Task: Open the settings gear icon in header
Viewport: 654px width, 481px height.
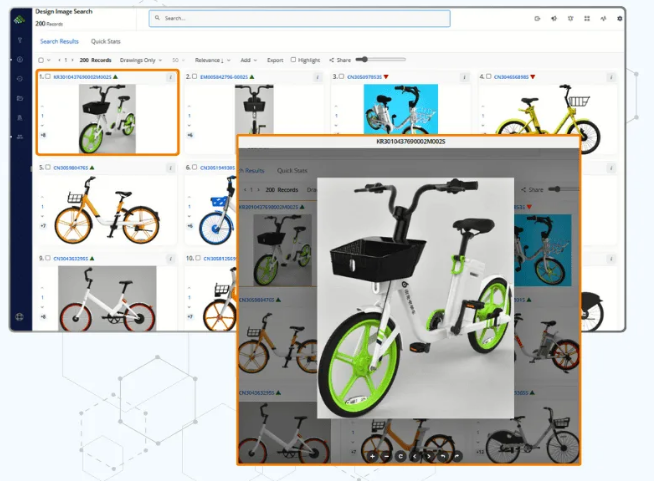Action: click(619, 18)
